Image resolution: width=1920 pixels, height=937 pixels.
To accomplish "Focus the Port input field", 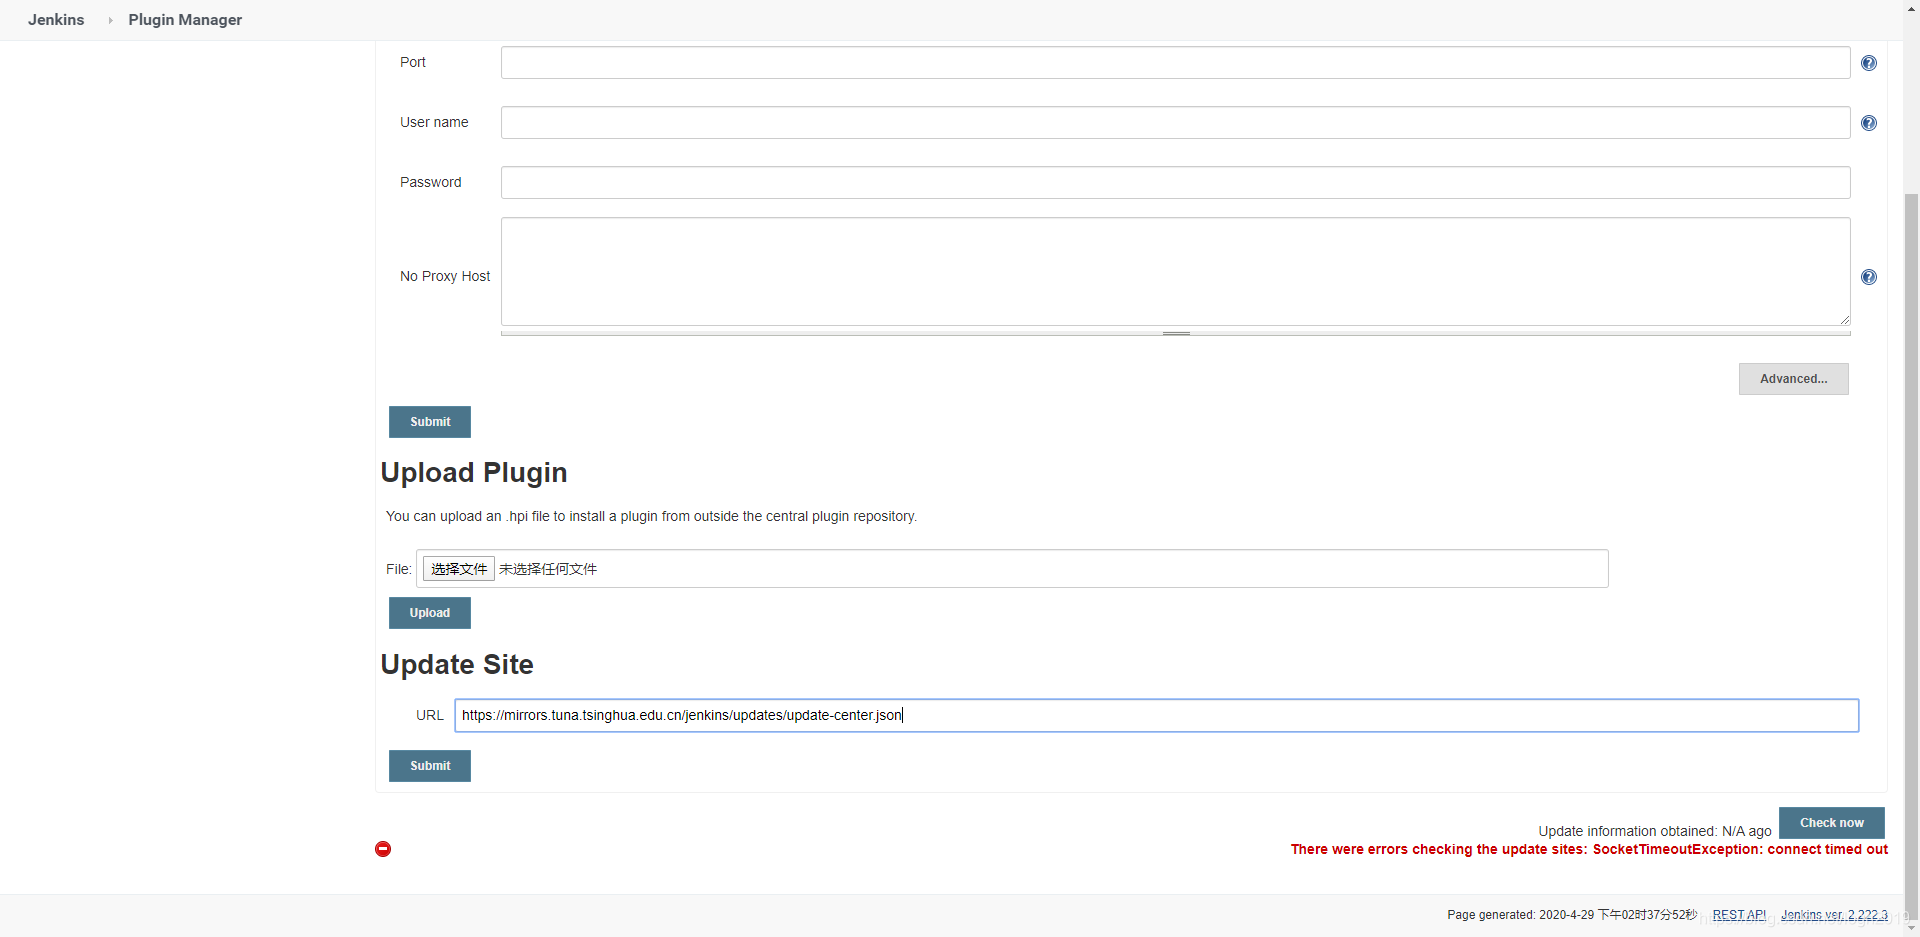I will [x=1175, y=63].
